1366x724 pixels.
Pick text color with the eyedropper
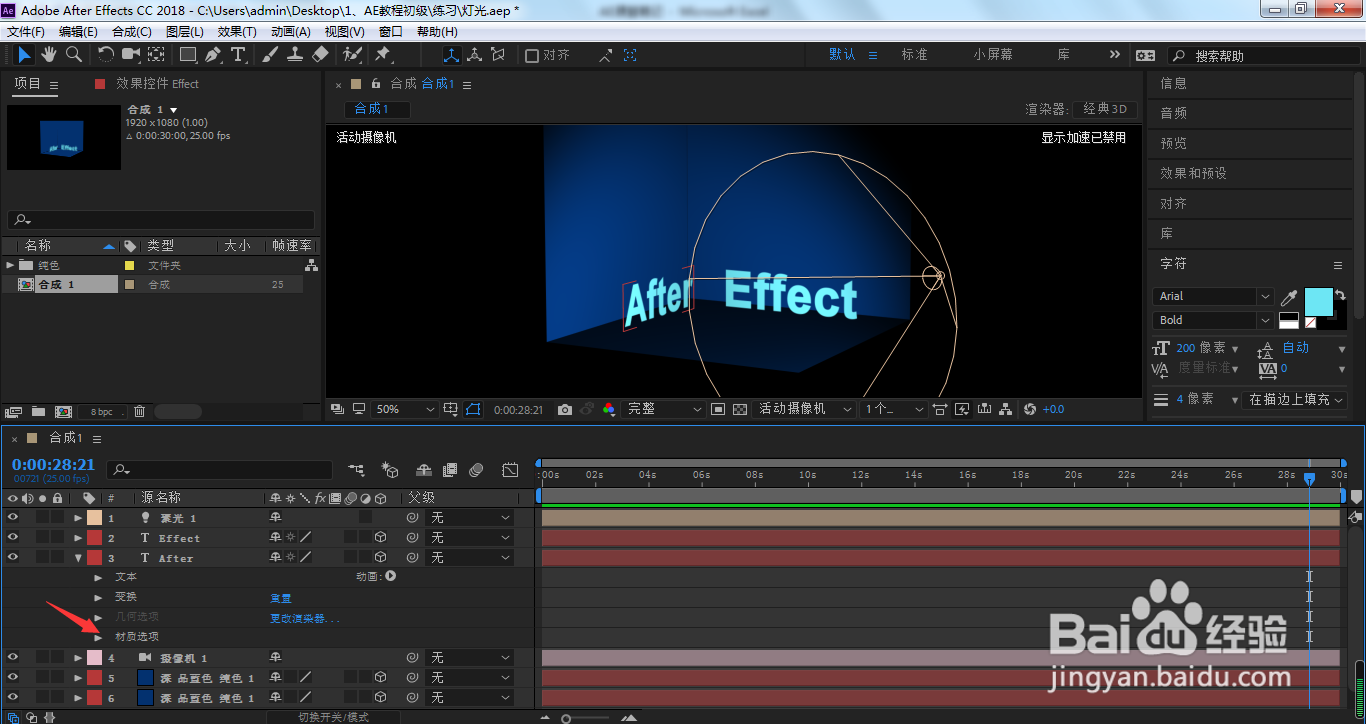point(1289,298)
